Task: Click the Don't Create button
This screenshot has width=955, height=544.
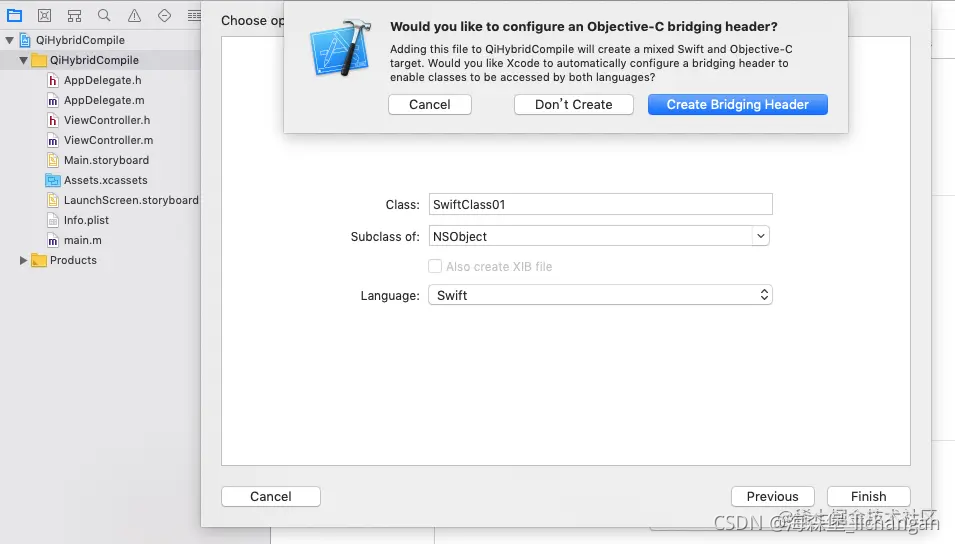Action: pyautogui.click(x=574, y=104)
